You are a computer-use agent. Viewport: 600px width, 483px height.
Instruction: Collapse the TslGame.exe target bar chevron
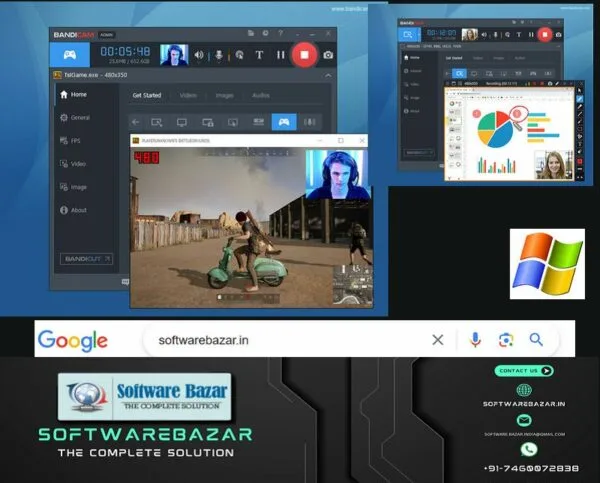tap(328, 75)
